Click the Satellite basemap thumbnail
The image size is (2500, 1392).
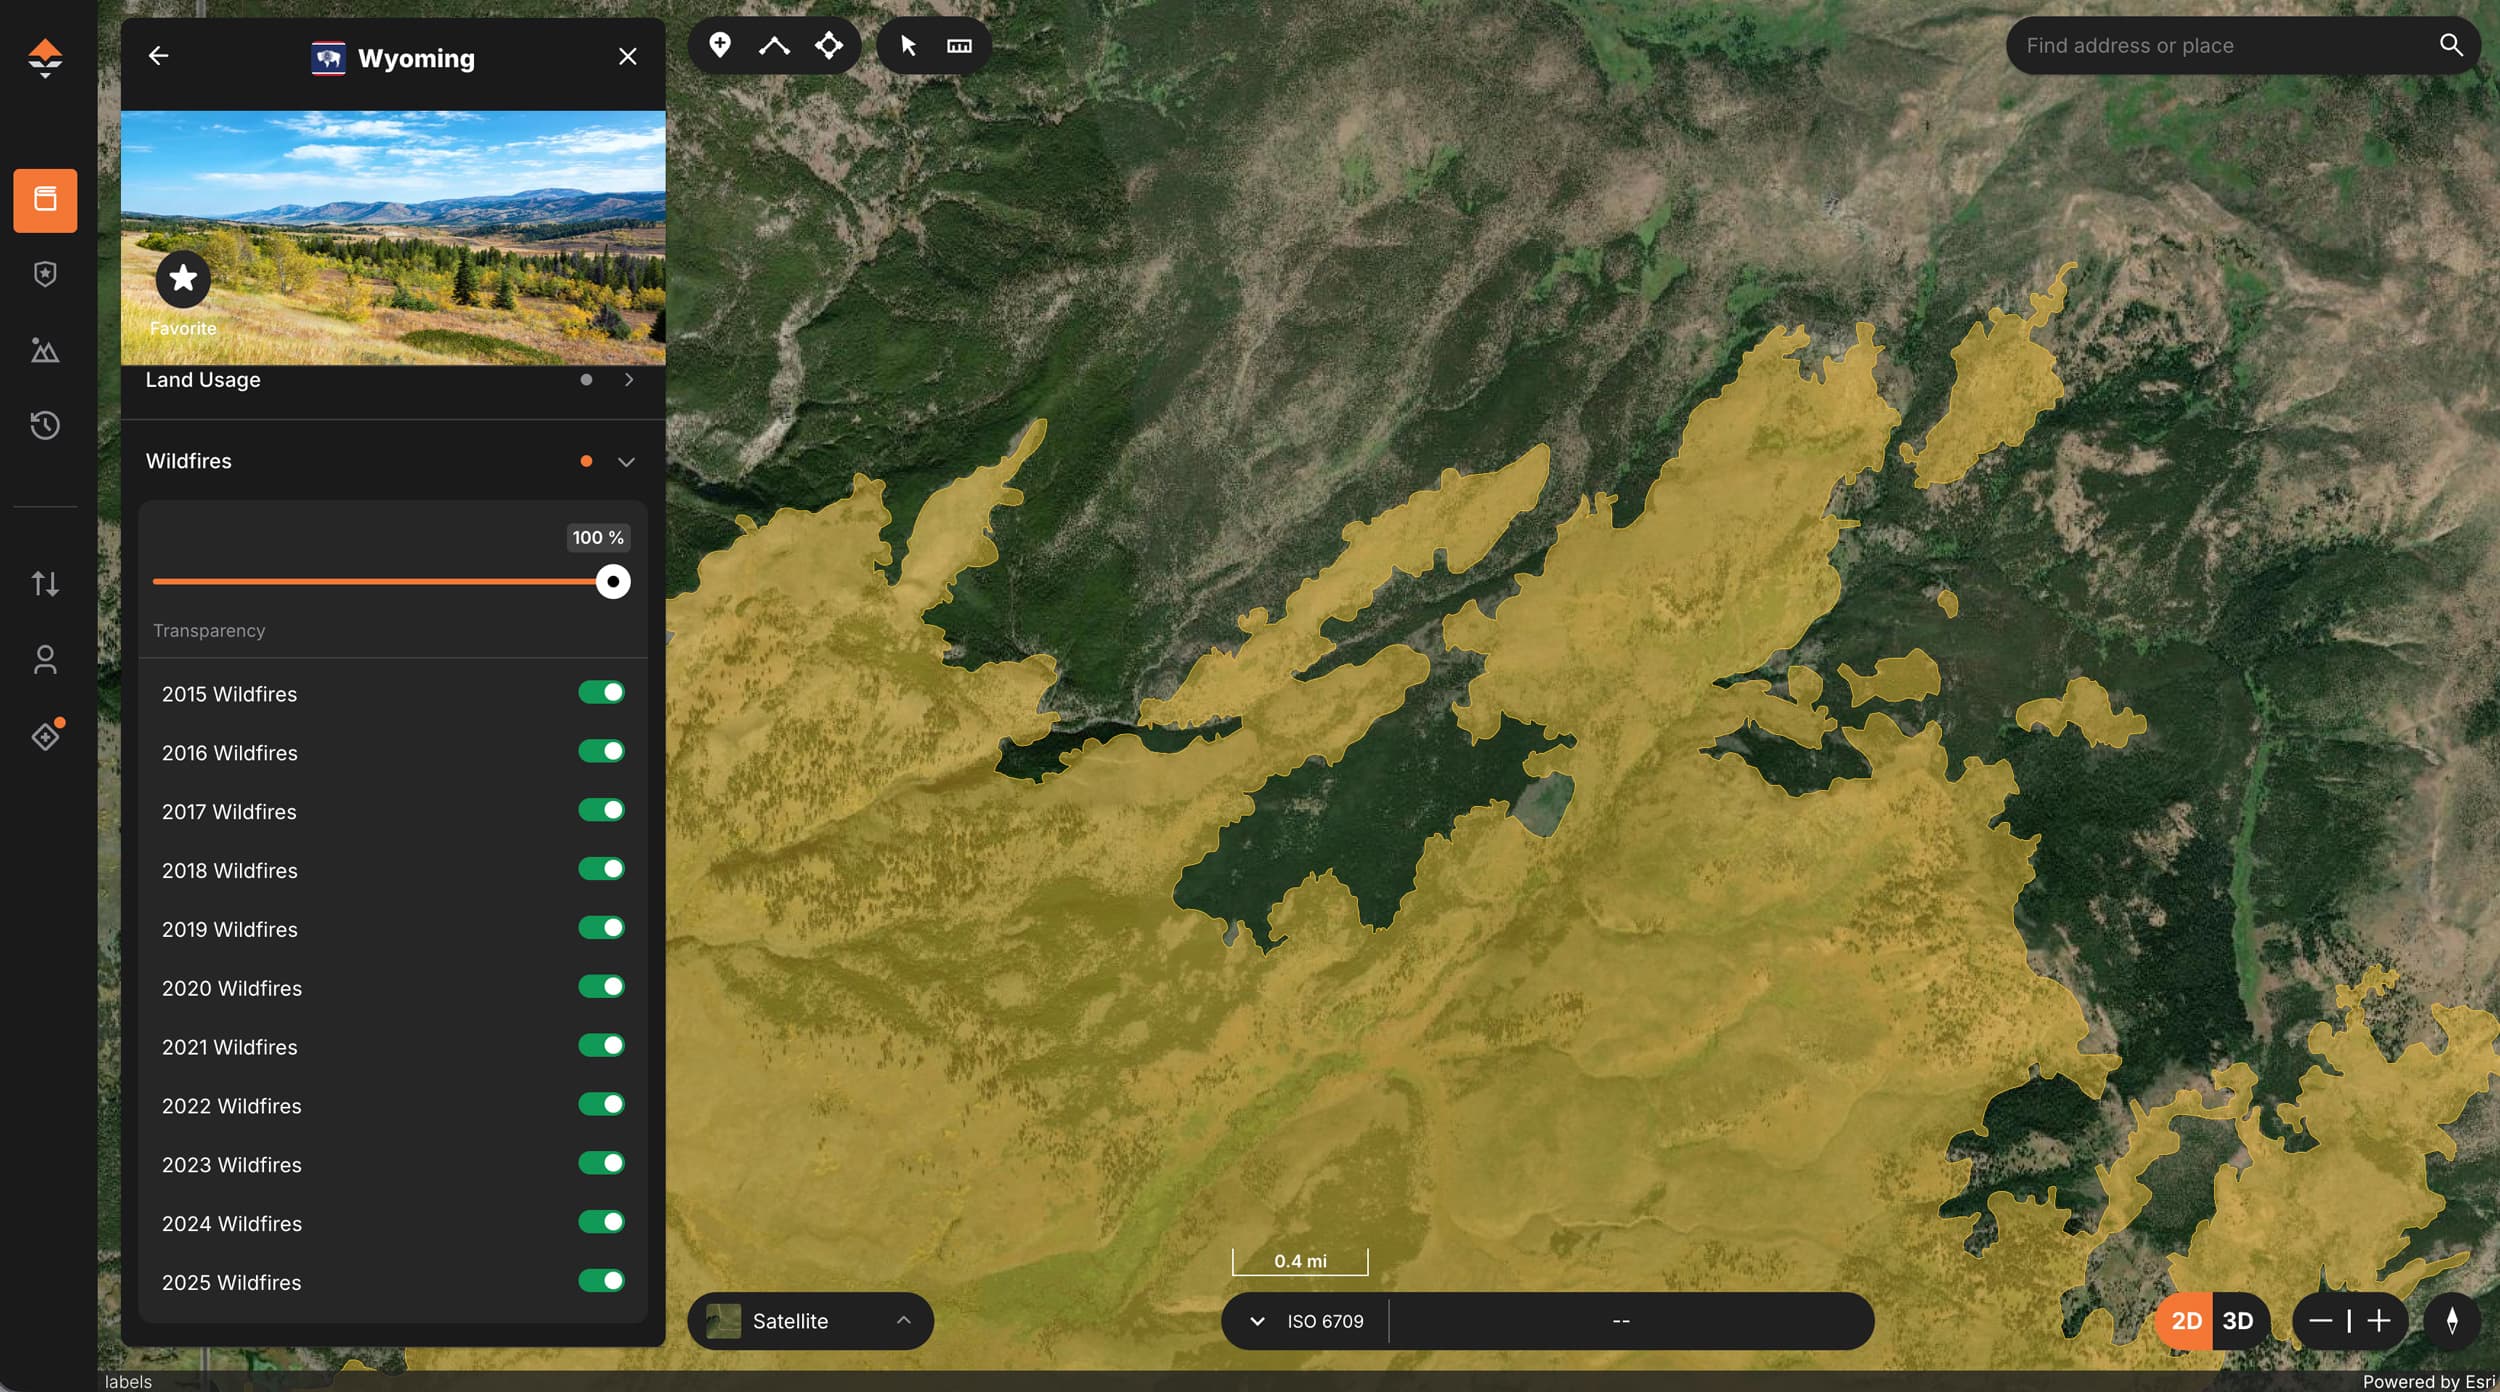[x=723, y=1321]
